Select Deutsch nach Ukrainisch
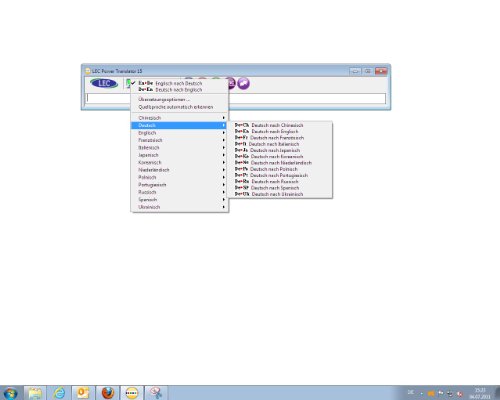500x400 pixels. tap(280, 194)
